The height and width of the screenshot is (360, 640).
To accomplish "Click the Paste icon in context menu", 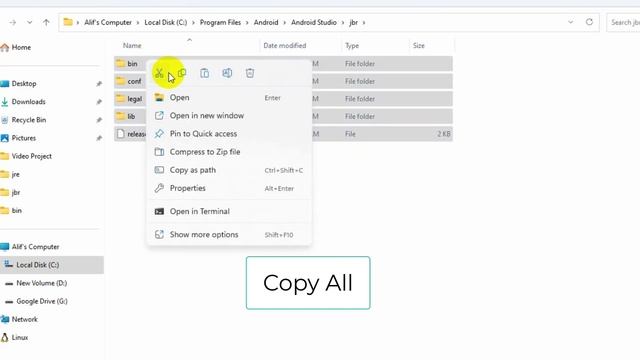I will click(x=204, y=73).
